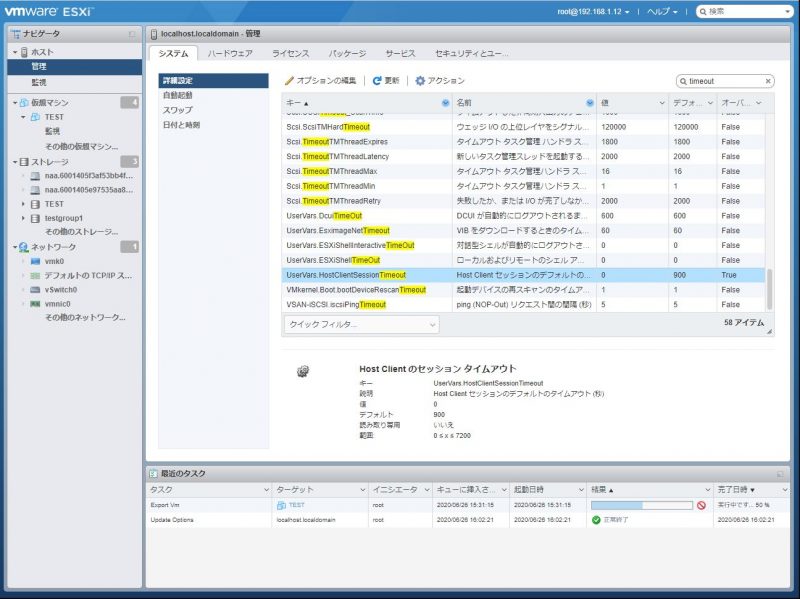
Task: Open the root@192.168.1.12 user dropdown
Action: (593, 11)
